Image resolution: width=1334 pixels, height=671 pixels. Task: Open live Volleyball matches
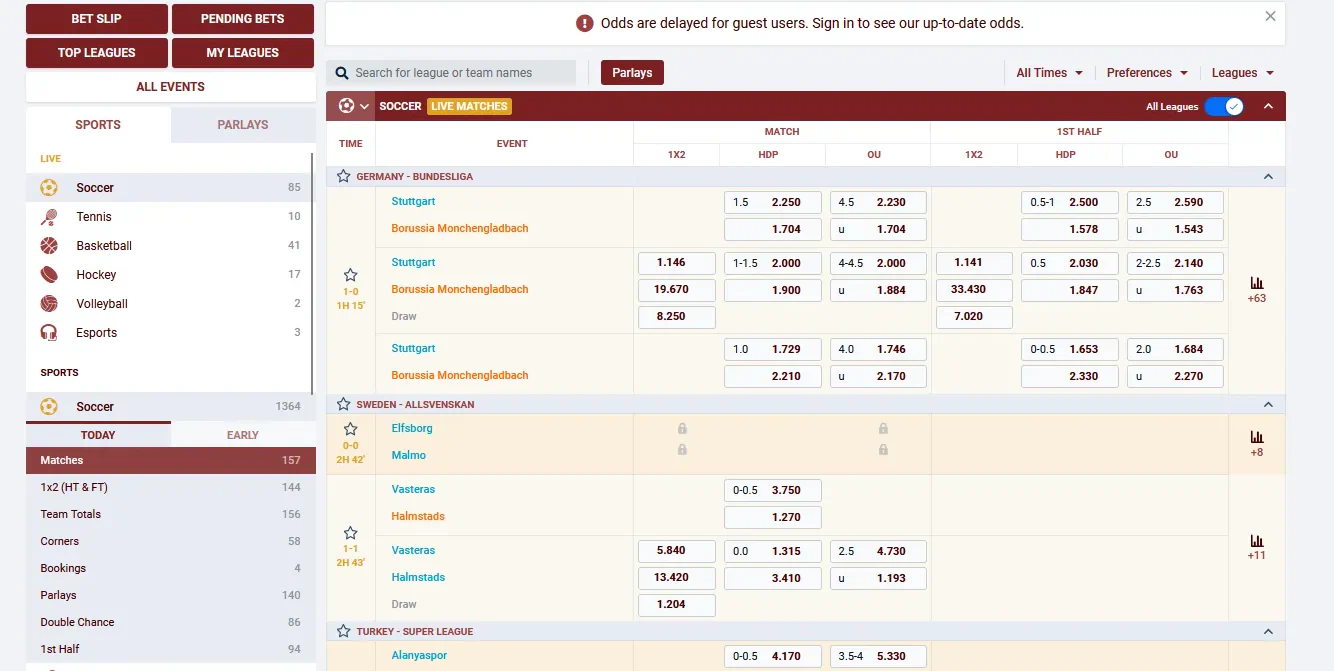pos(169,304)
